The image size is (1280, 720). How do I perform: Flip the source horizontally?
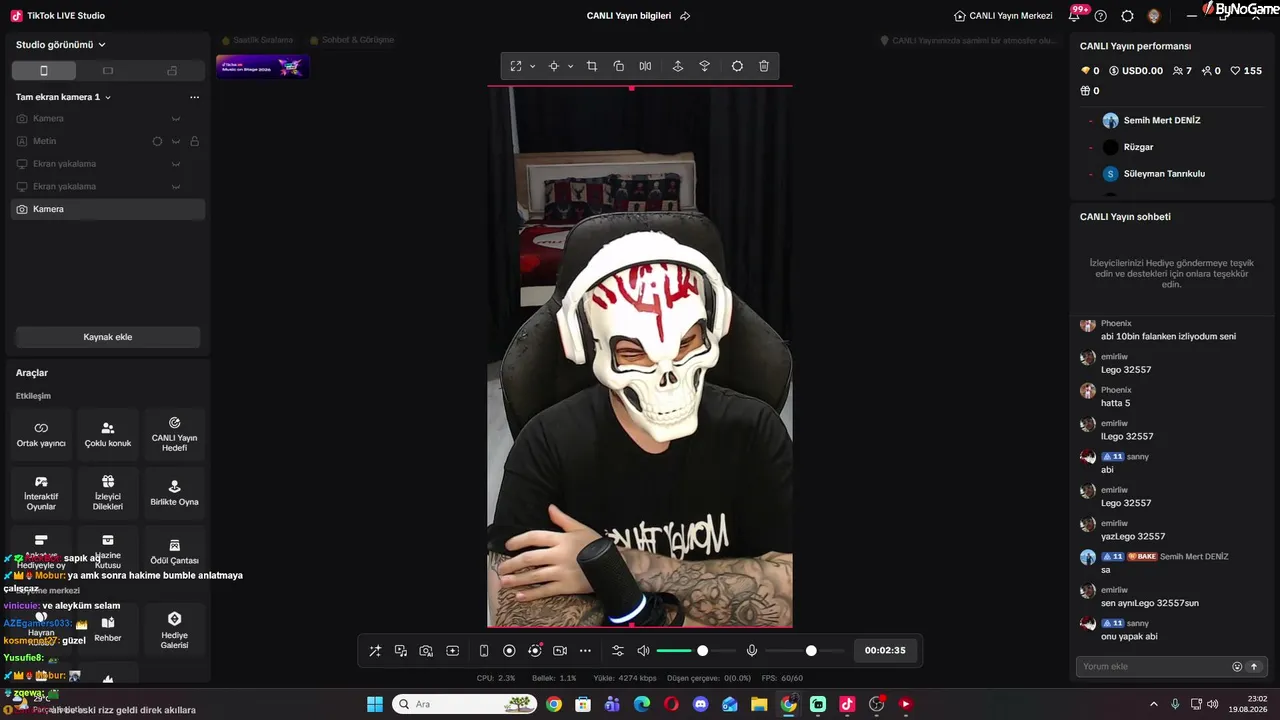click(645, 66)
